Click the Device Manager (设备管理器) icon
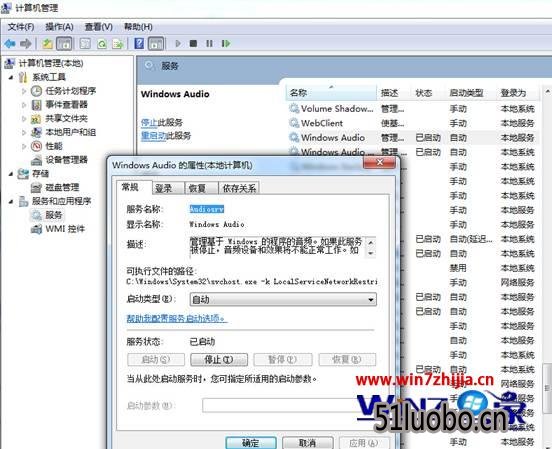 tap(36, 160)
